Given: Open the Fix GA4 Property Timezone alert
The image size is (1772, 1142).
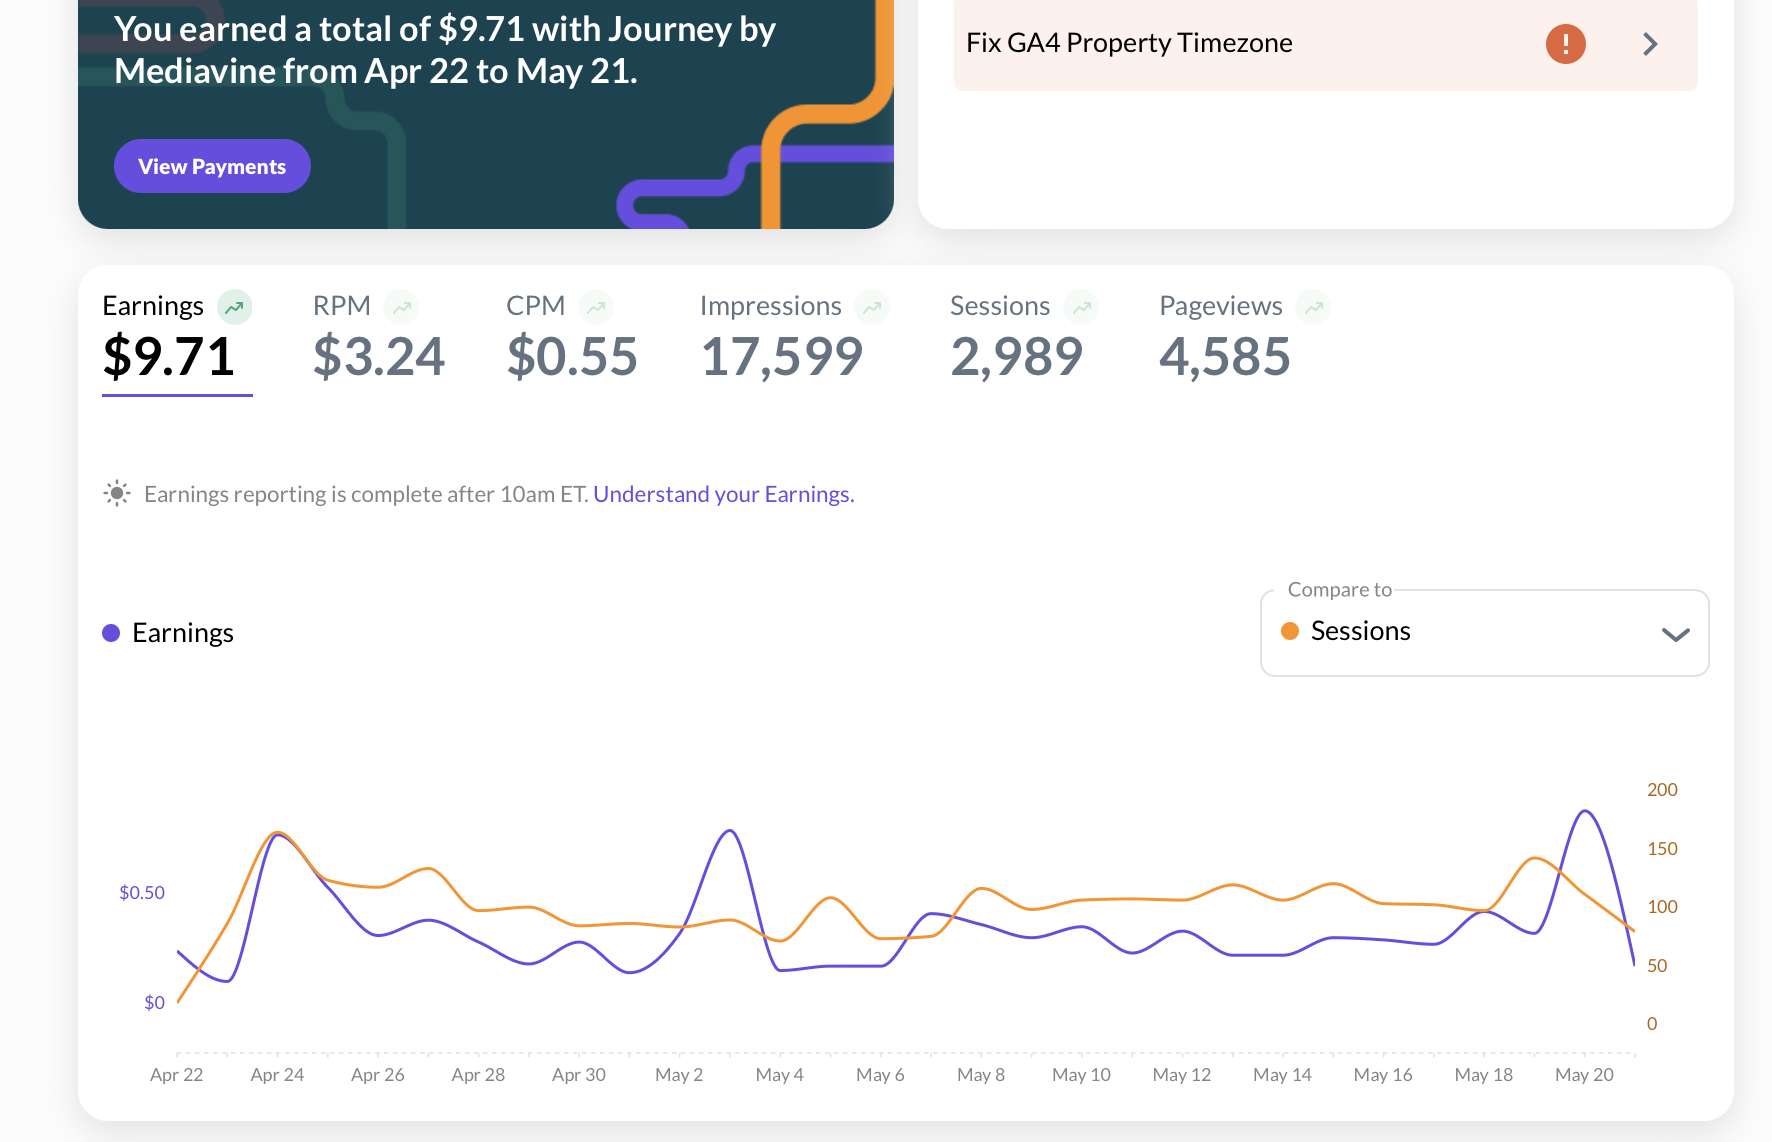Looking at the screenshot, I should point(1128,44).
